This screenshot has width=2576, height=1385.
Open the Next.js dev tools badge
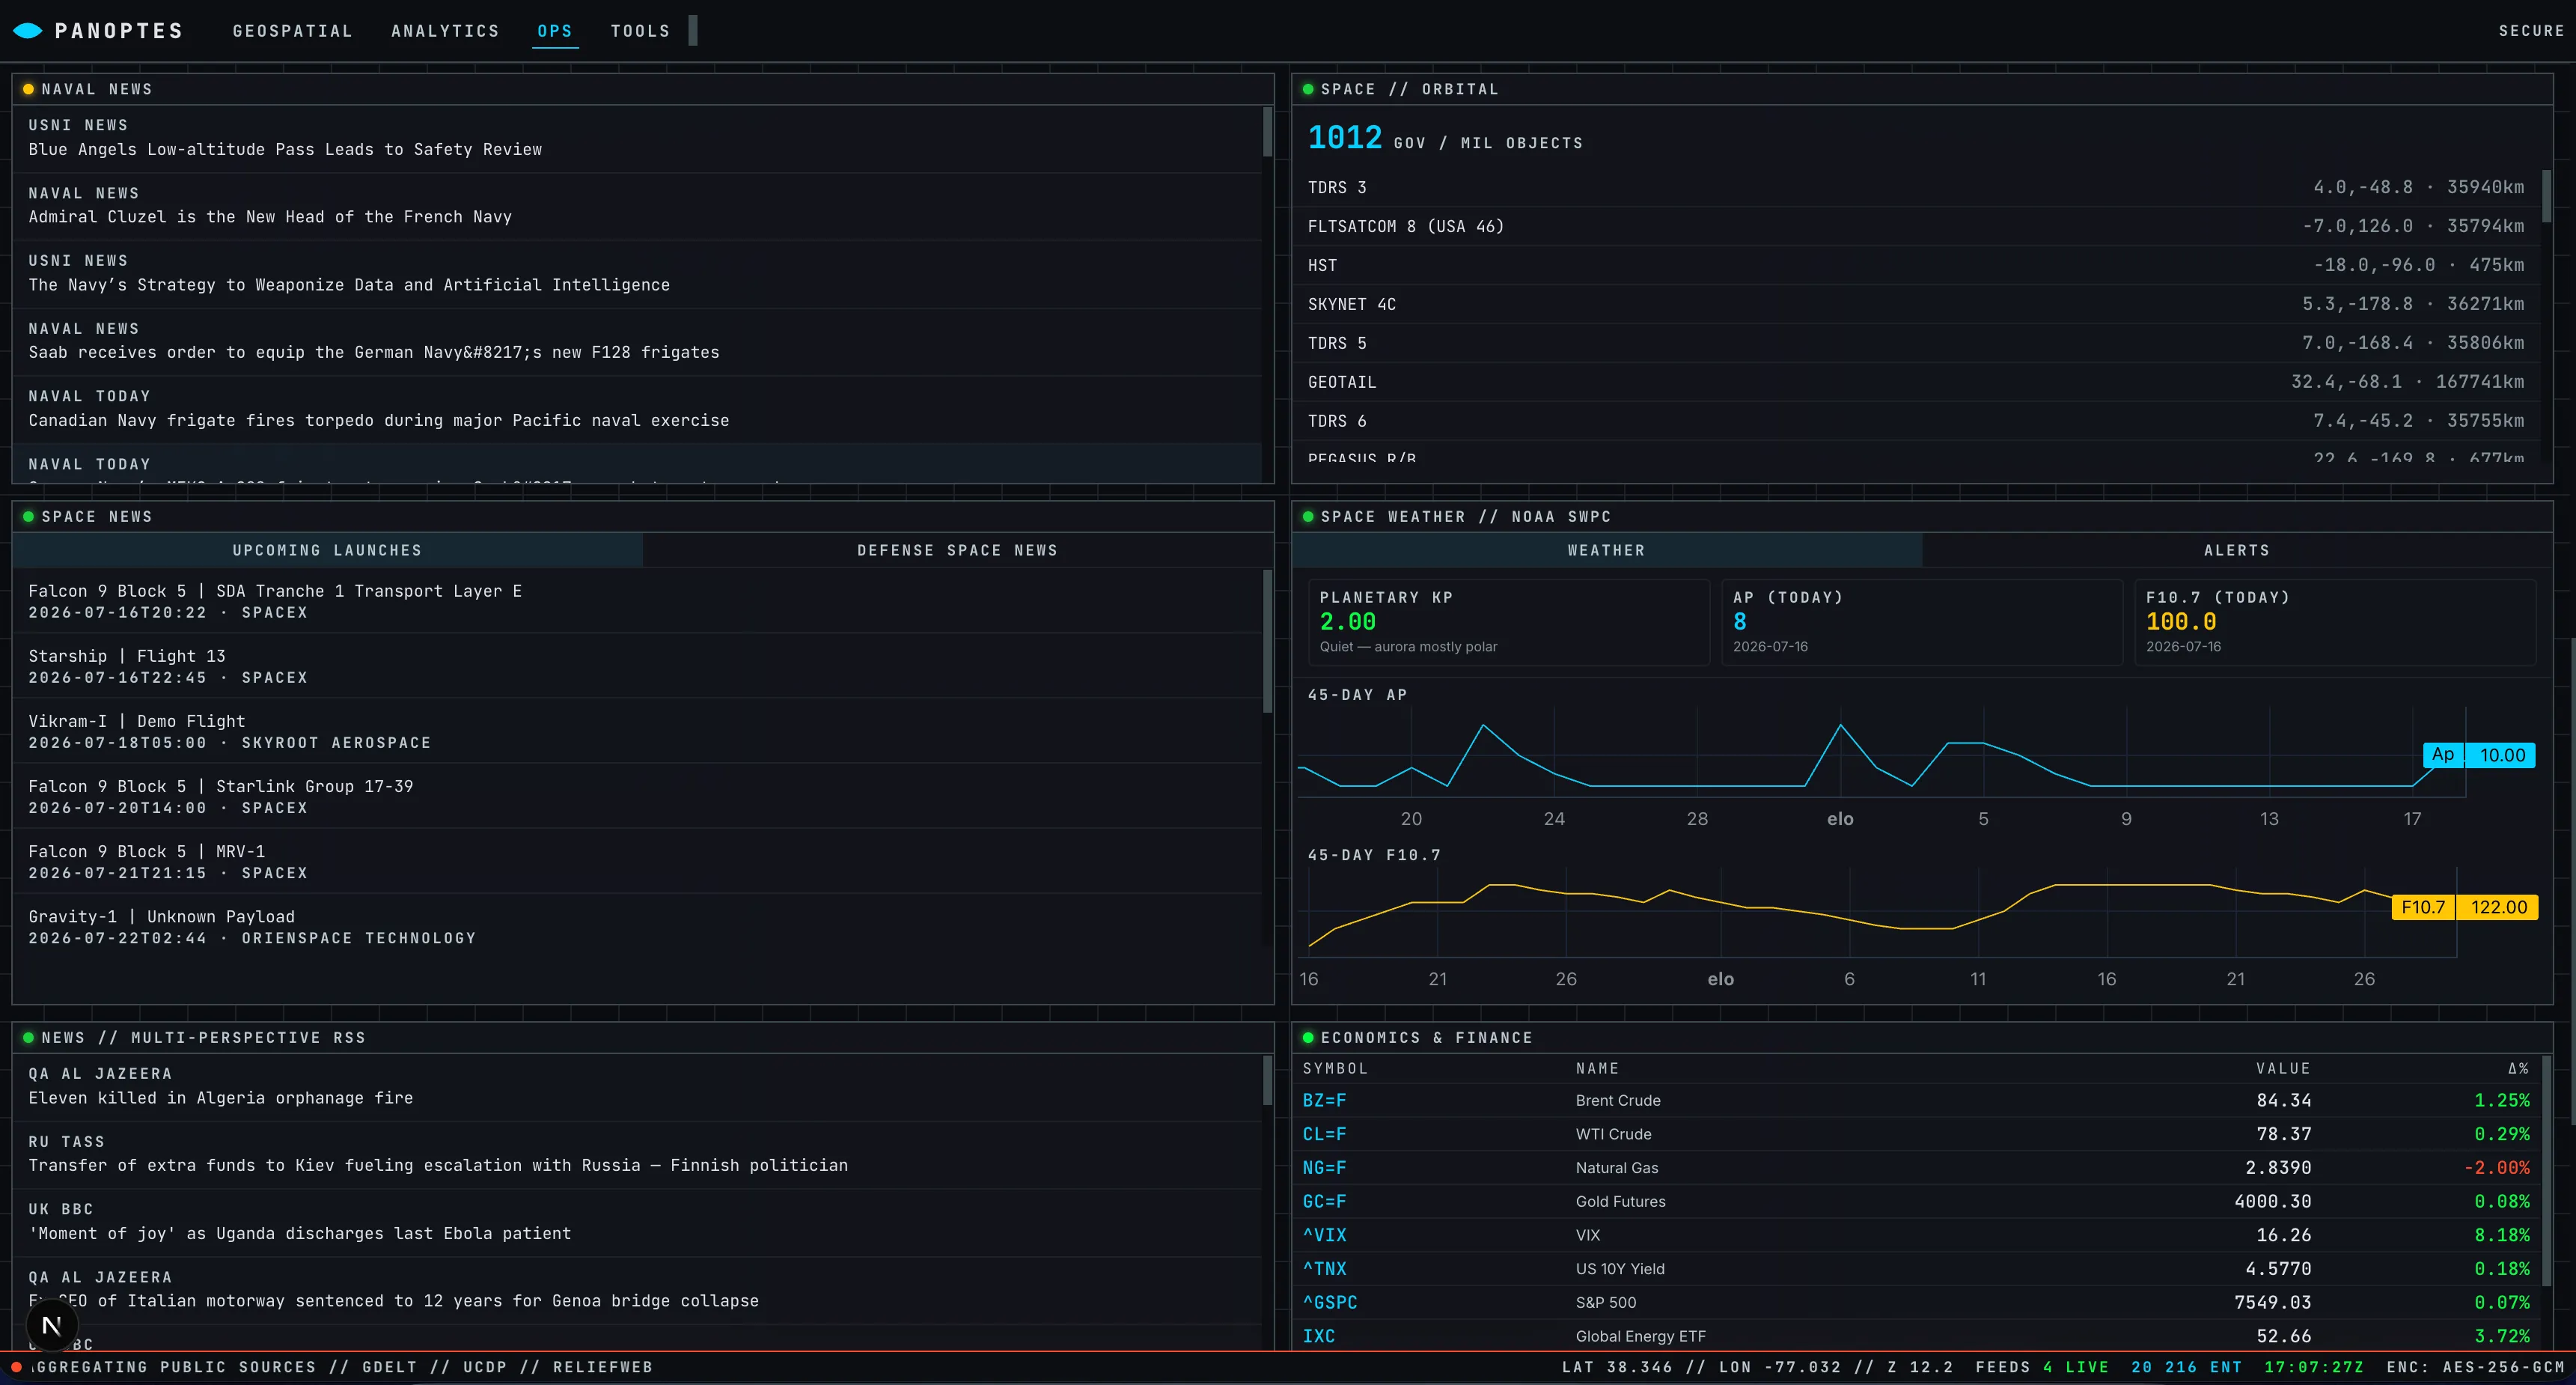(x=51, y=1325)
